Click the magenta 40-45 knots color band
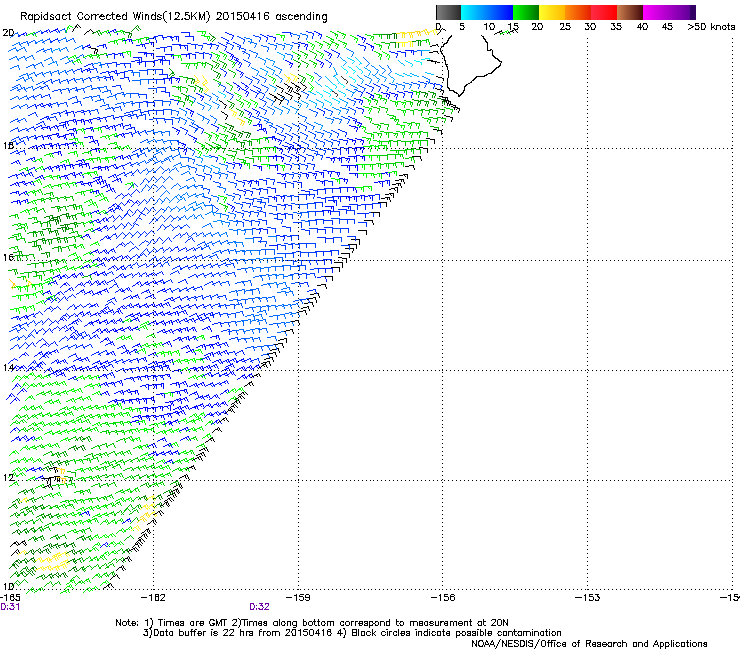Image resolution: width=740 pixels, height=650 pixels. 656,12
